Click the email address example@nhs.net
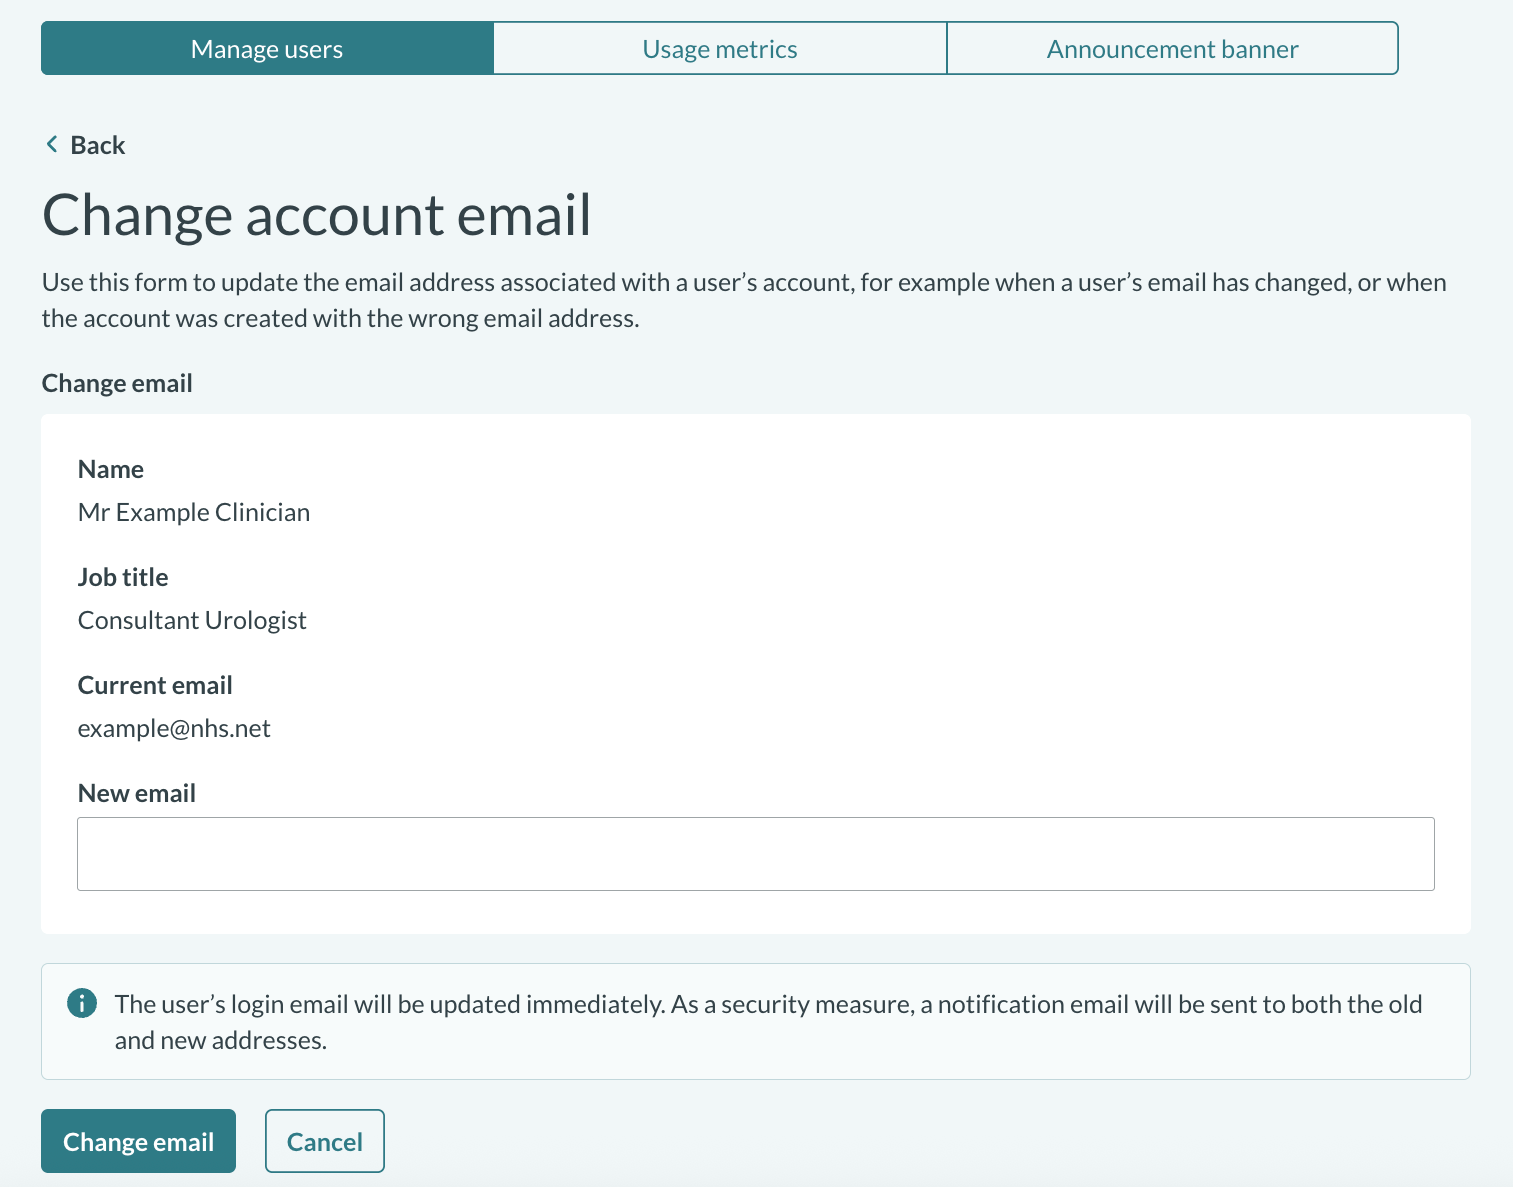This screenshot has height=1187, width=1513. [x=173, y=727]
